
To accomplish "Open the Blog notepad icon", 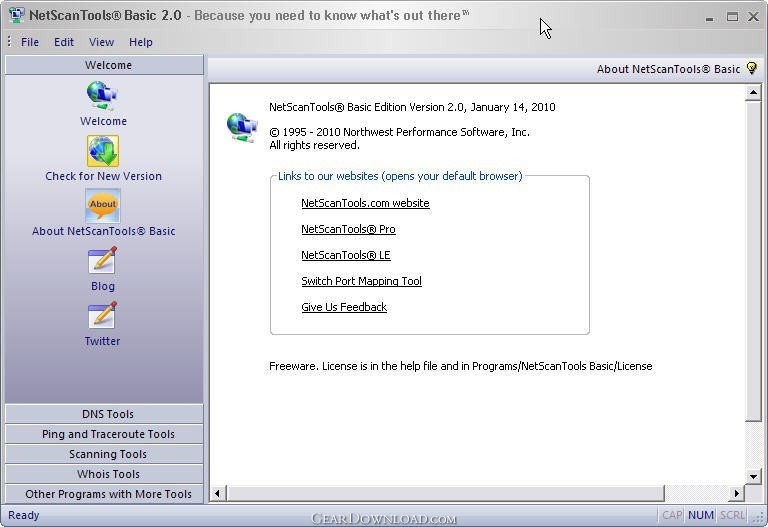I will [102, 261].
